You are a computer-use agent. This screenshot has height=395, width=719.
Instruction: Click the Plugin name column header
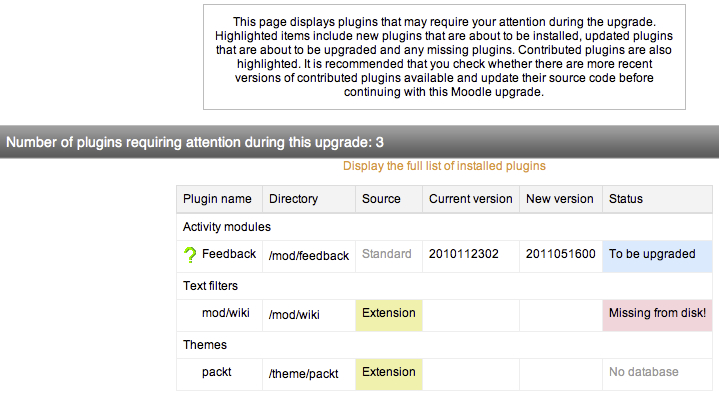219,199
